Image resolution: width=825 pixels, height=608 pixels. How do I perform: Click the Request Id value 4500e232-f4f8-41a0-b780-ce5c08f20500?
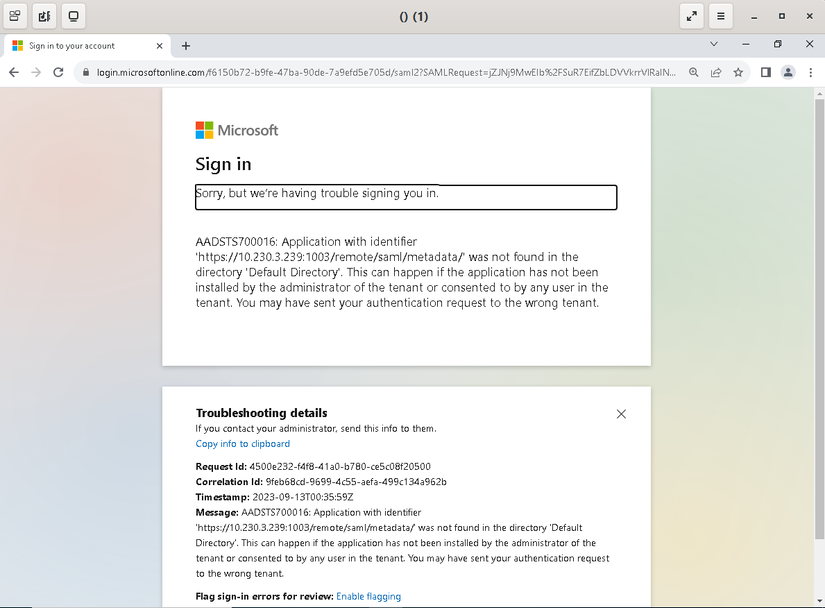click(340, 467)
